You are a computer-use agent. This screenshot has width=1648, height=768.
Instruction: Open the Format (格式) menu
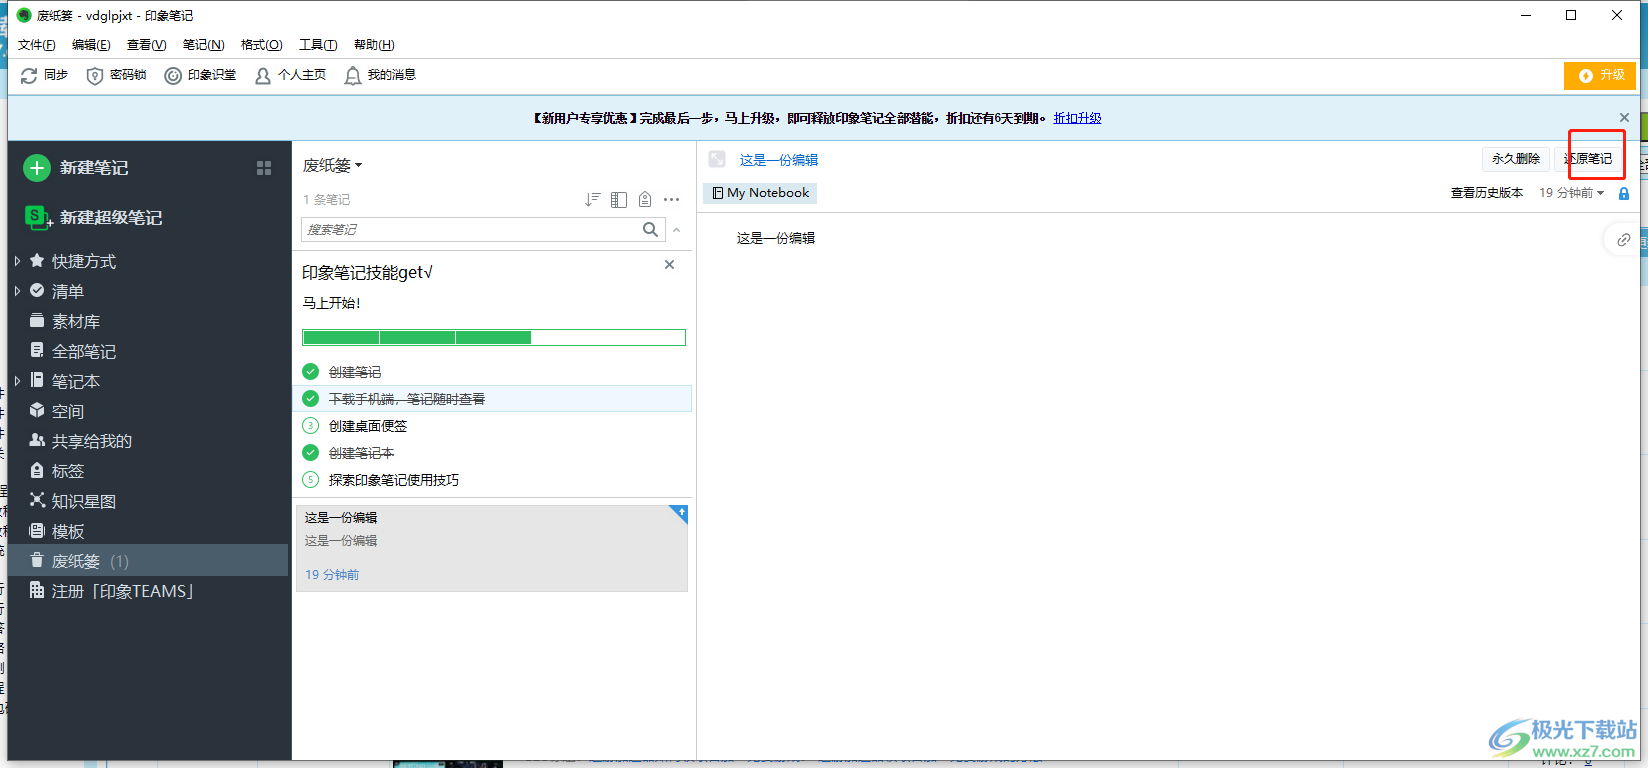pyautogui.click(x=261, y=45)
